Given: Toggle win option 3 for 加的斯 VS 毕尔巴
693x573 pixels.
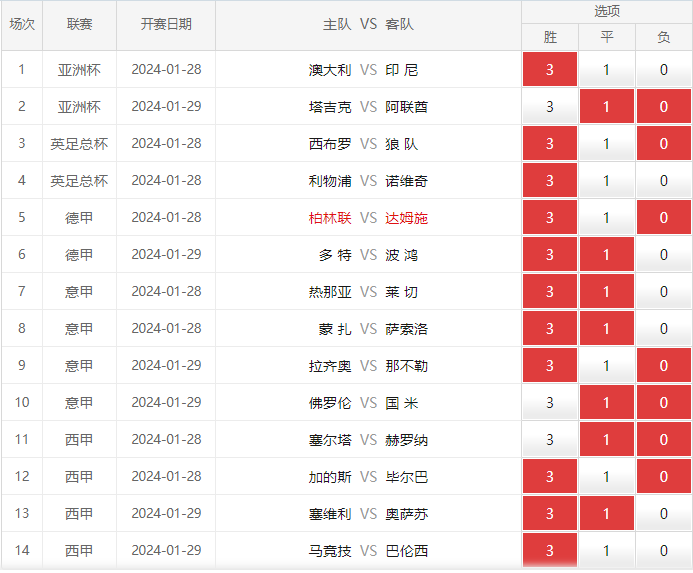Looking at the screenshot, I should point(549,477).
